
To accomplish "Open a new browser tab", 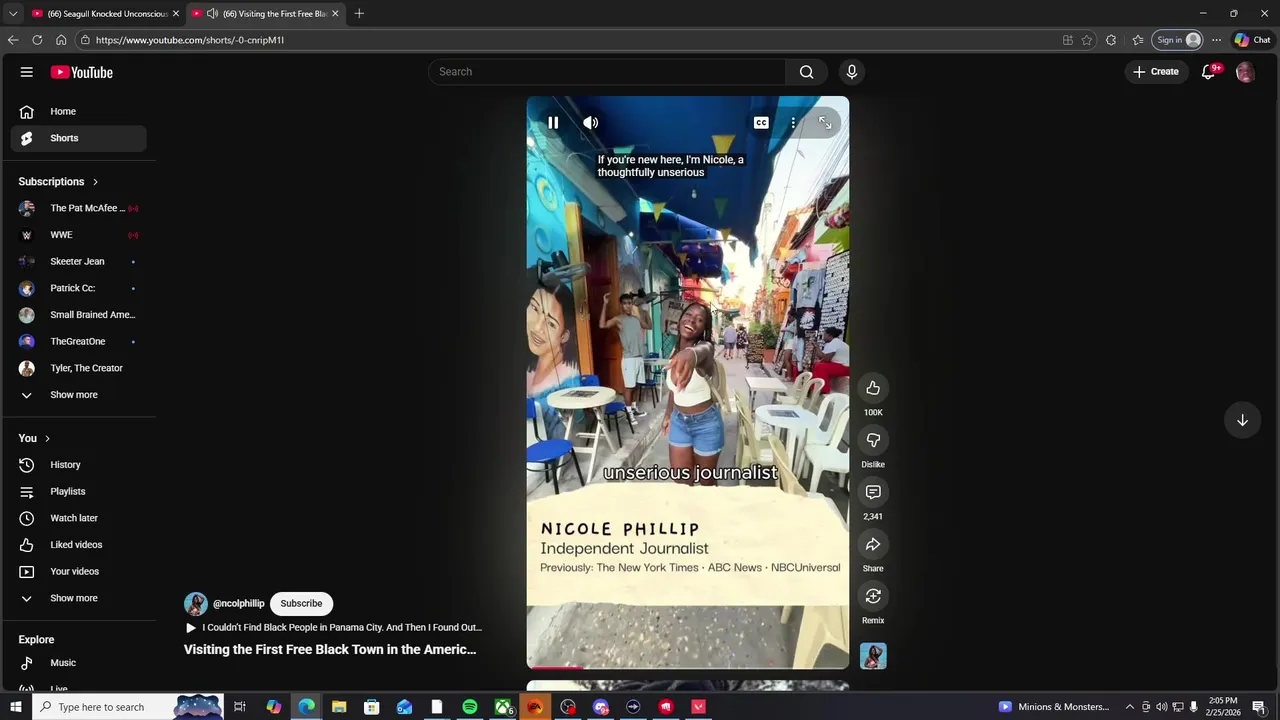I will click(x=359, y=14).
